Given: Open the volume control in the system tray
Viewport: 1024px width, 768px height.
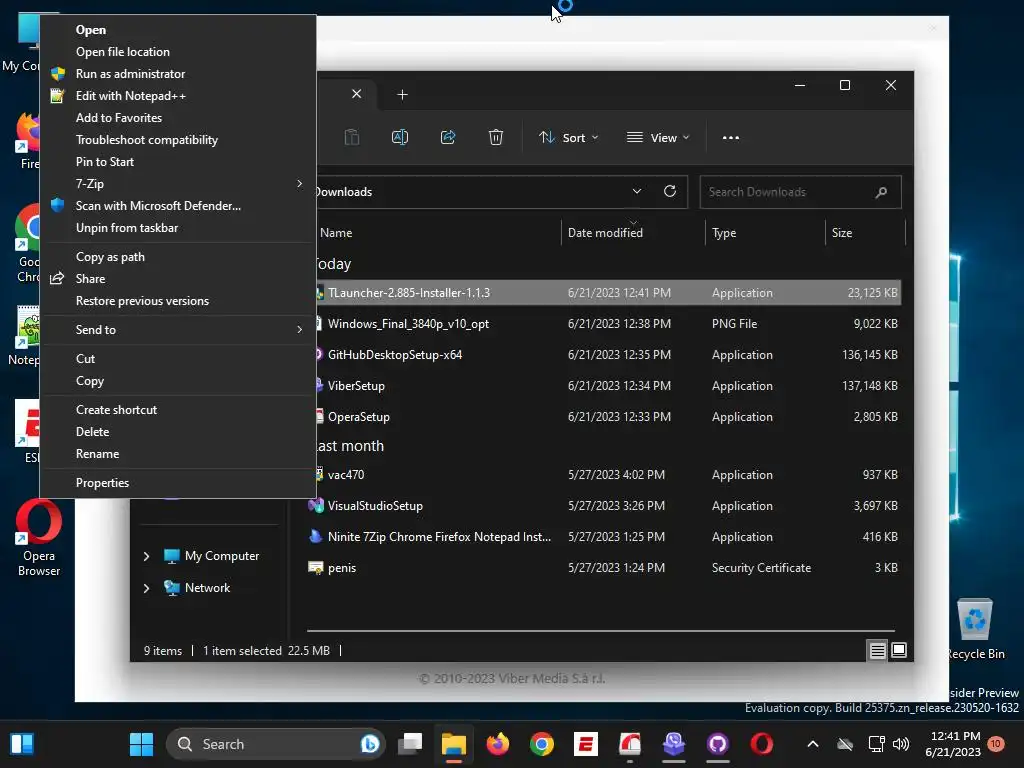Looking at the screenshot, I should (901, 744).
